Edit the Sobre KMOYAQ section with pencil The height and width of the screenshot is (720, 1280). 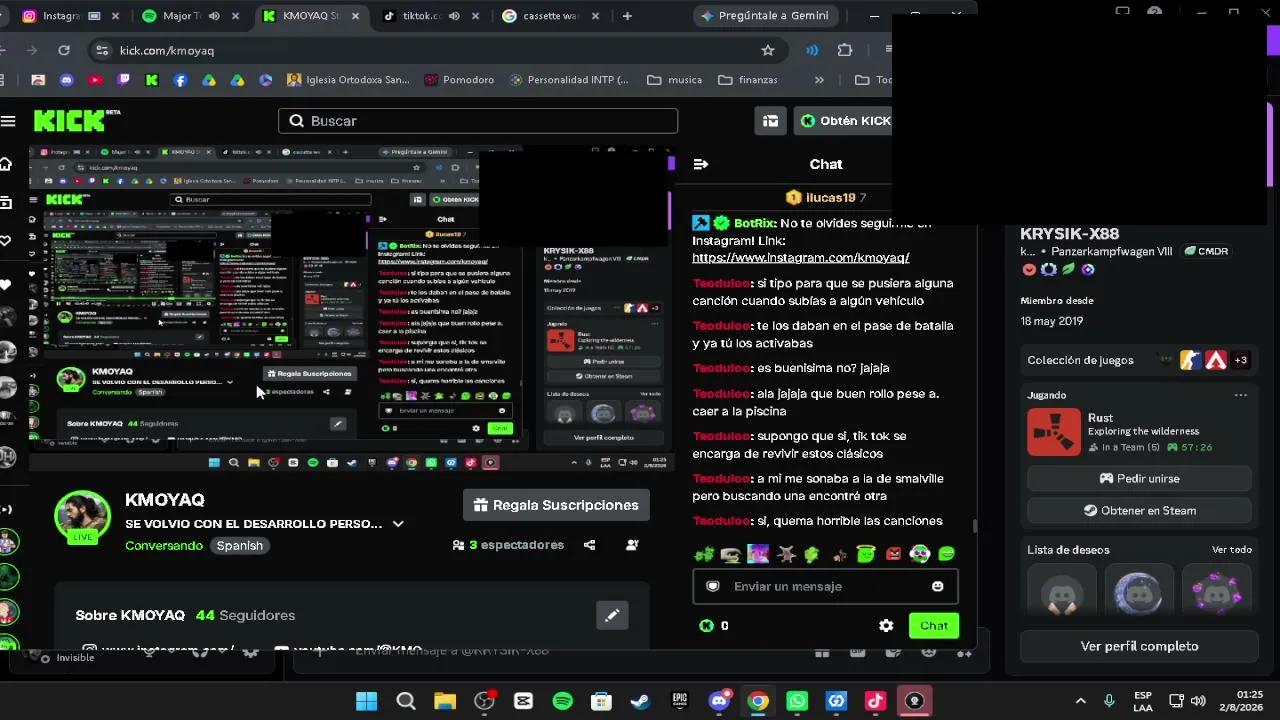[x=612, y=615]
